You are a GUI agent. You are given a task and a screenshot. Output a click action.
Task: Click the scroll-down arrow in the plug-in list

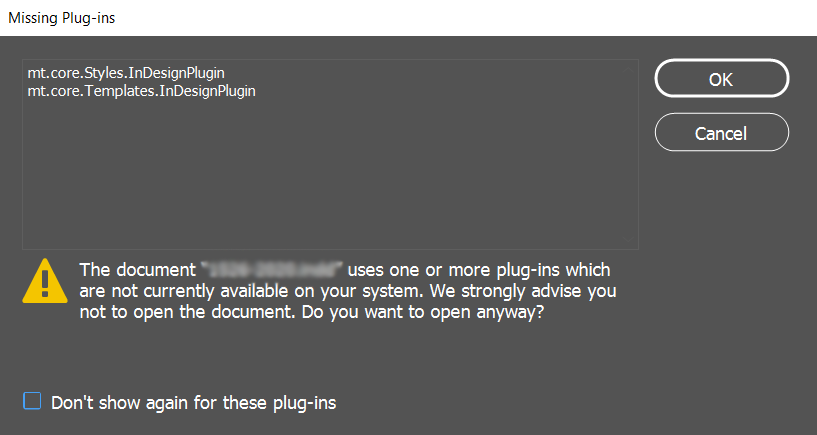(628, 240)
